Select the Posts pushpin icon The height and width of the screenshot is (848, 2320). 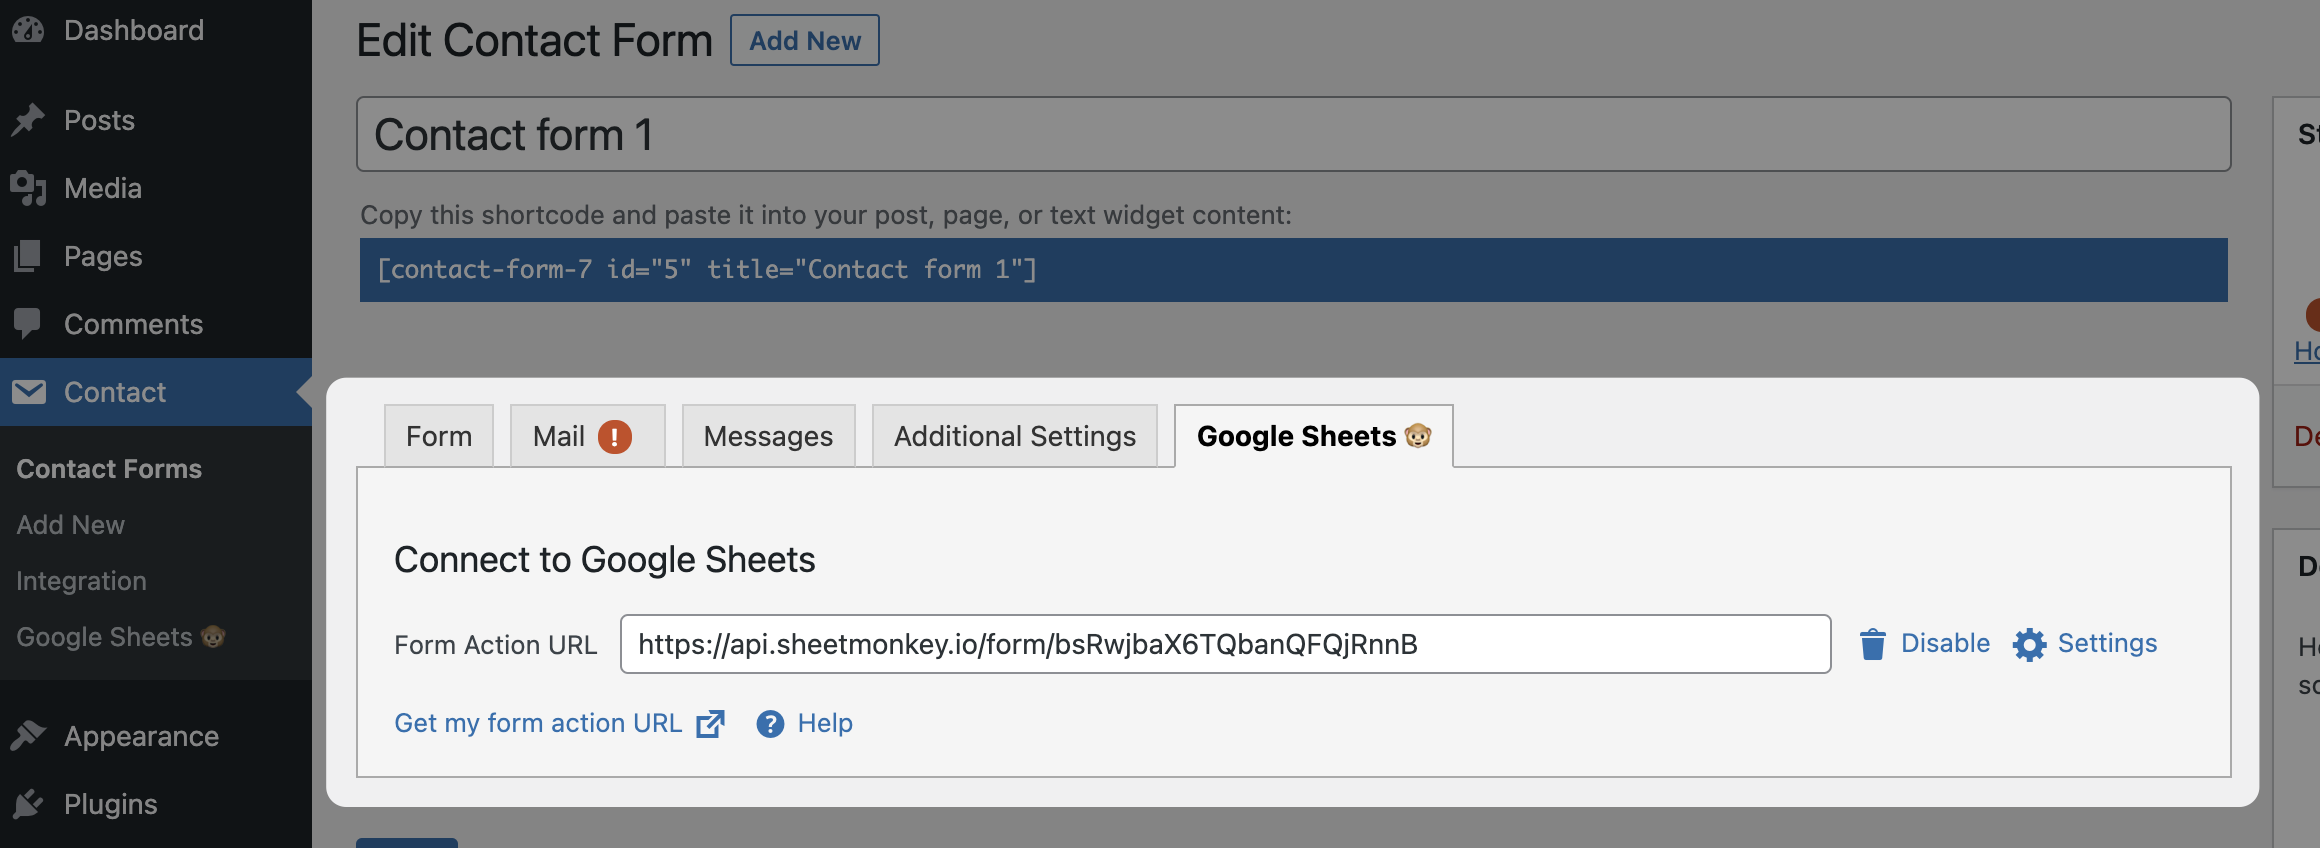coord(30,119)
